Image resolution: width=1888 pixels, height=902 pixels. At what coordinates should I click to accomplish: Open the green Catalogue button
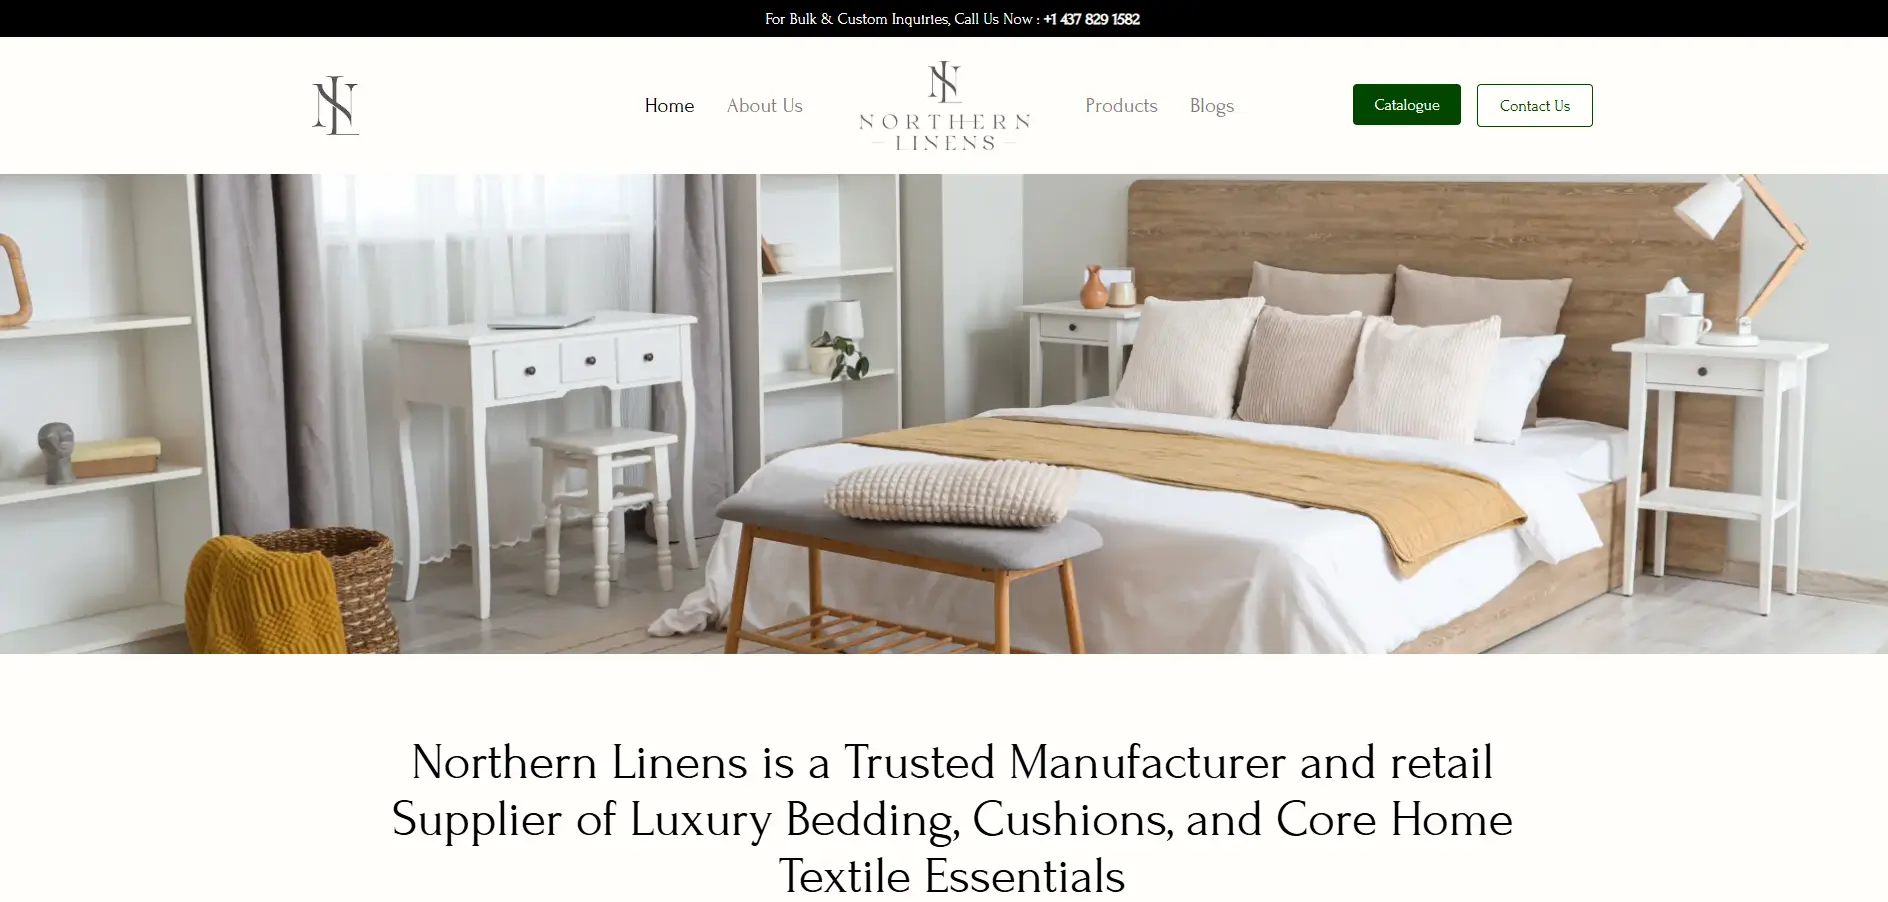1406,105
